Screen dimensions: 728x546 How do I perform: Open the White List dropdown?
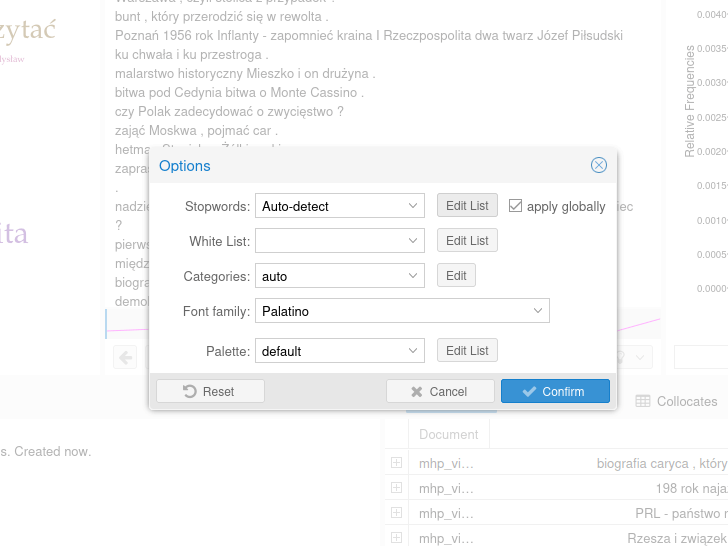[340, 240]
